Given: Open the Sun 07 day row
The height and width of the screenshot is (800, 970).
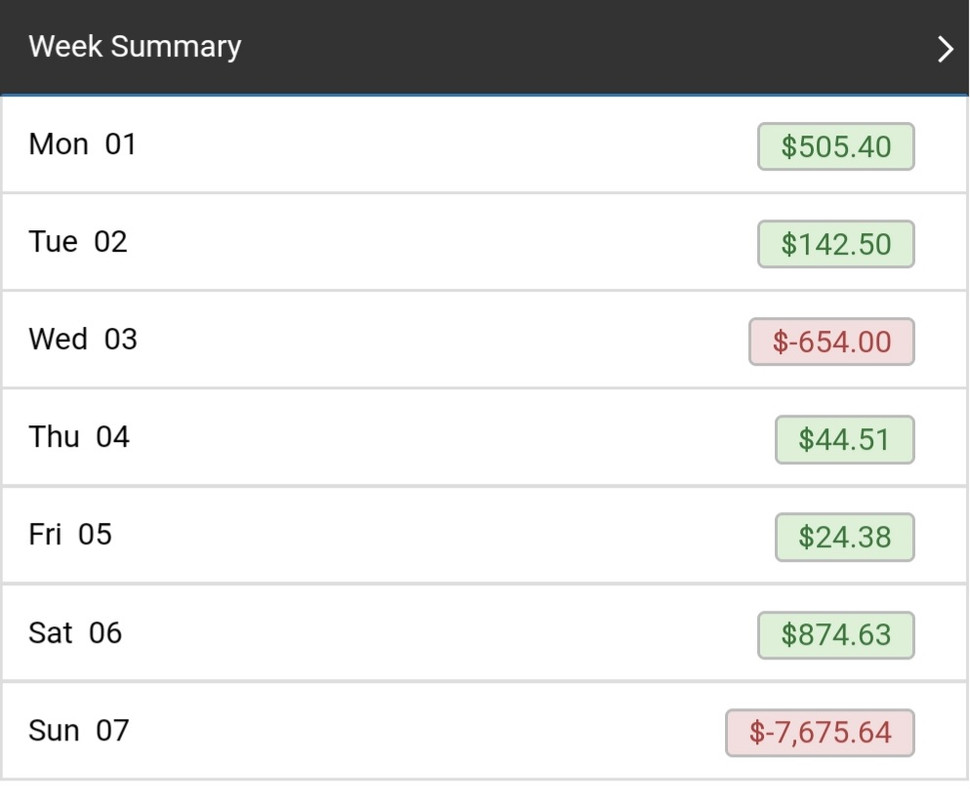Looking at the screenshot, I should (x=79, y=731).
